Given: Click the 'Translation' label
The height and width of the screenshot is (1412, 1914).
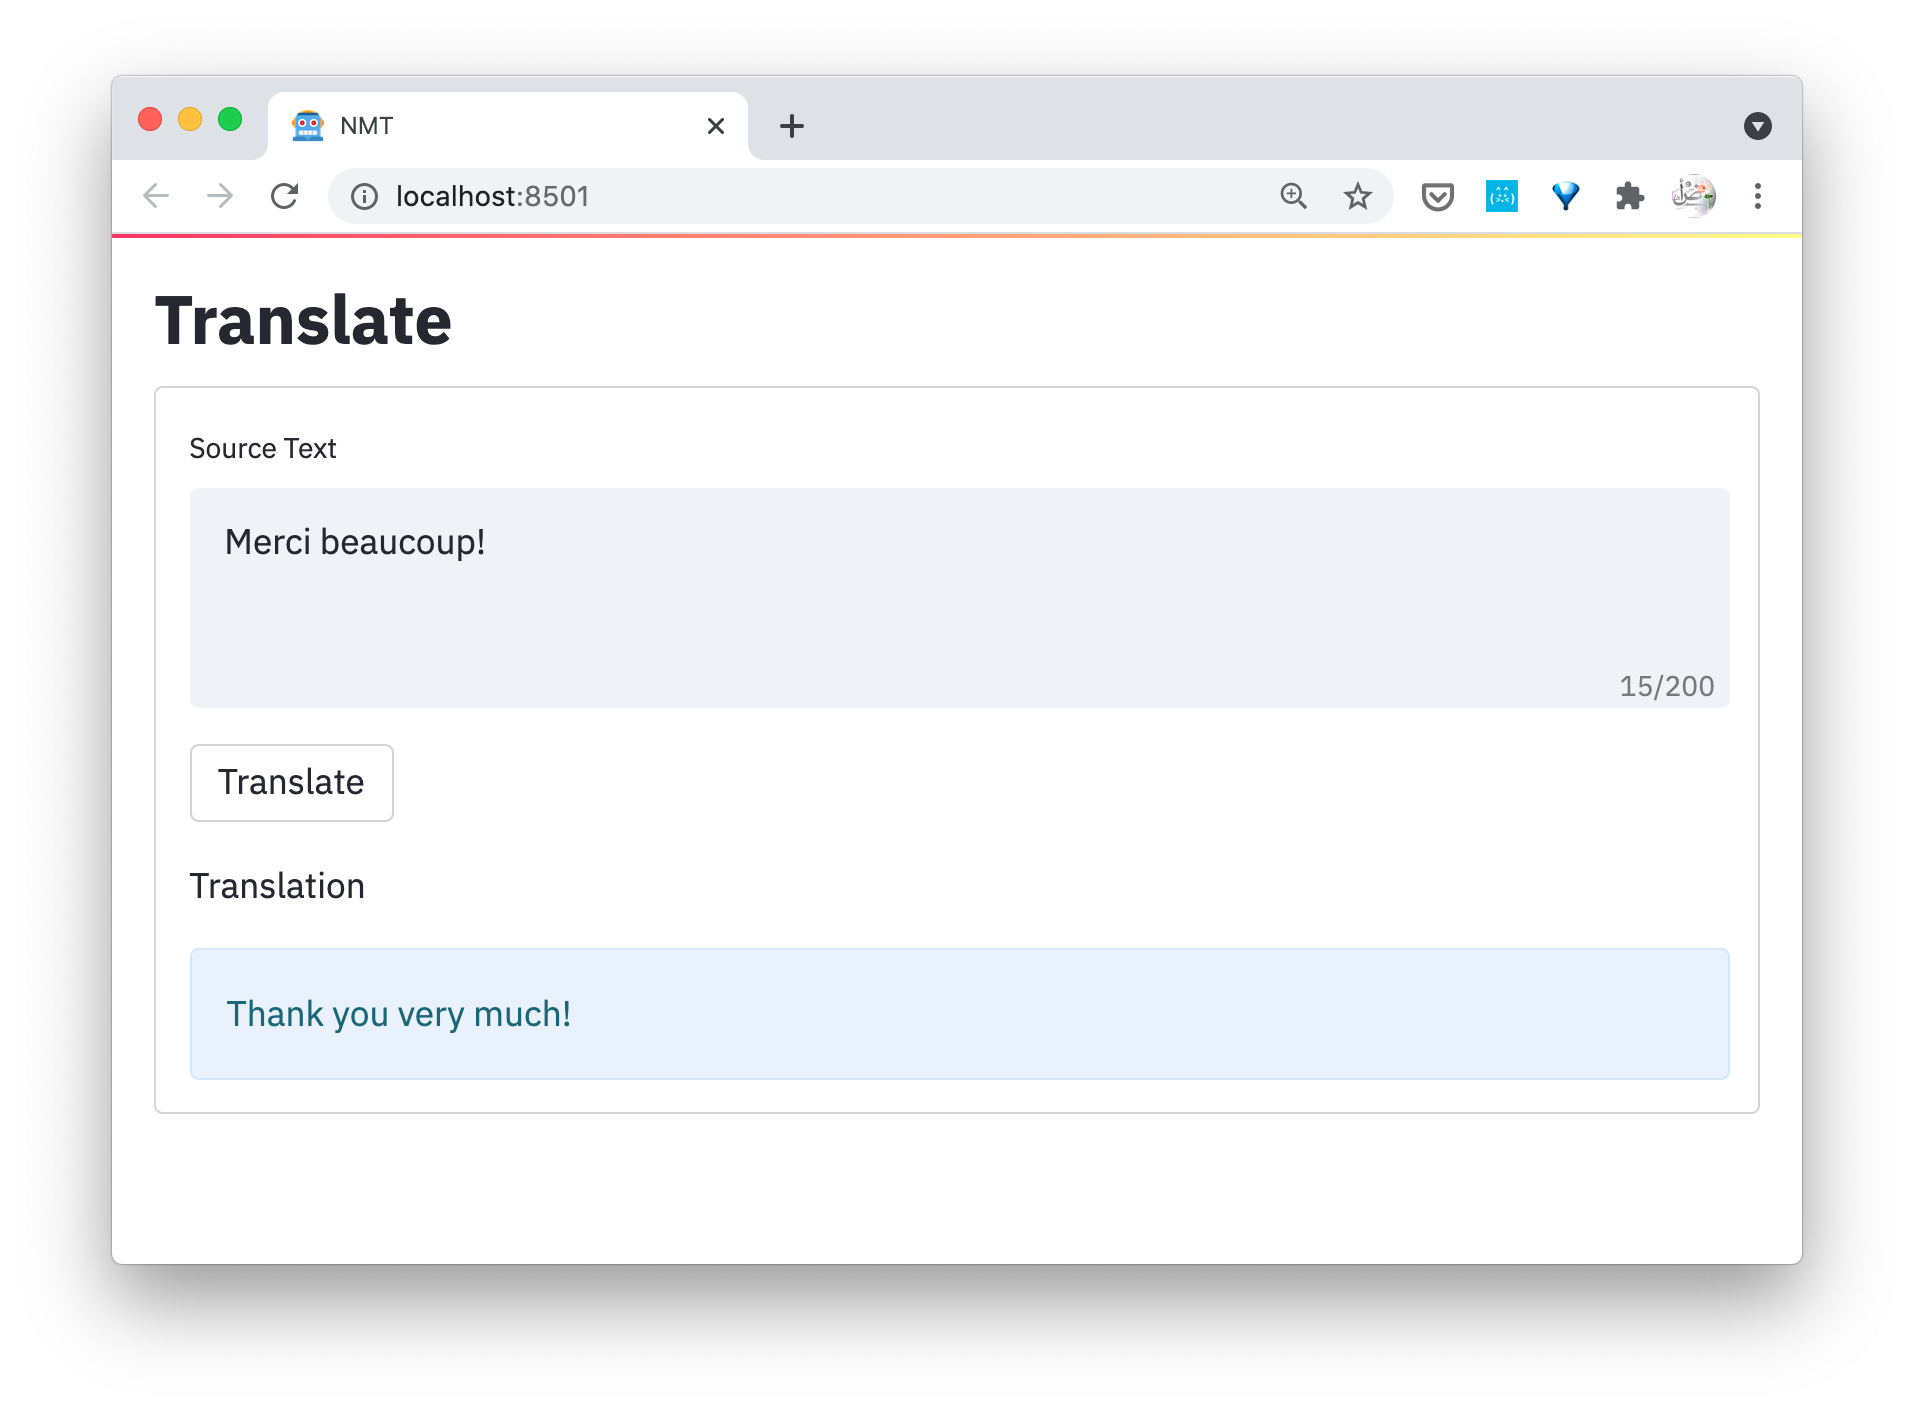Looking at the screenshot, I should 277,886.
